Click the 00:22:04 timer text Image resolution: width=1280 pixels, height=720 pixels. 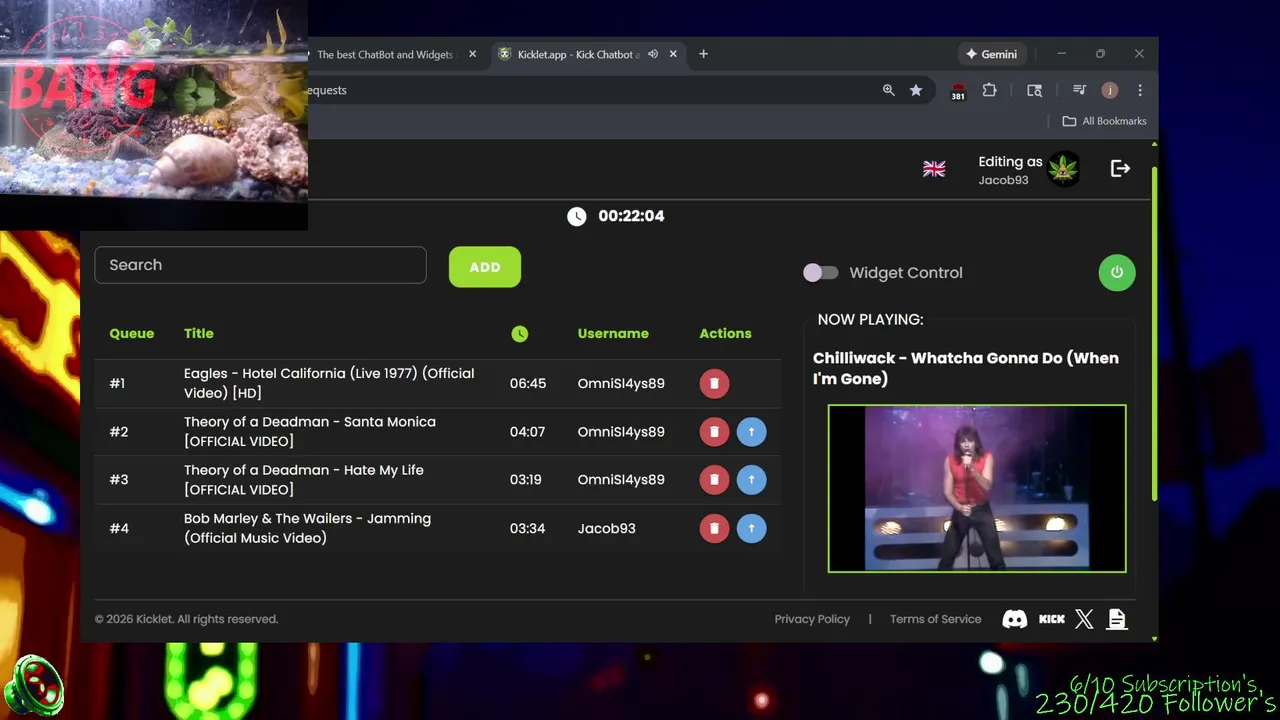pos(631,216)
